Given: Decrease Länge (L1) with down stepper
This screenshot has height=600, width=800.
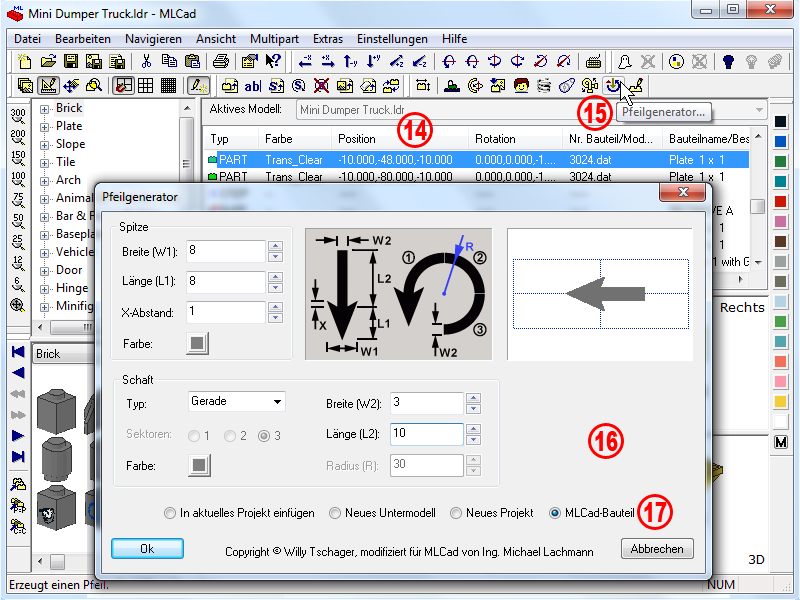Looking at the screenshot, I should (x=276, y=288).
